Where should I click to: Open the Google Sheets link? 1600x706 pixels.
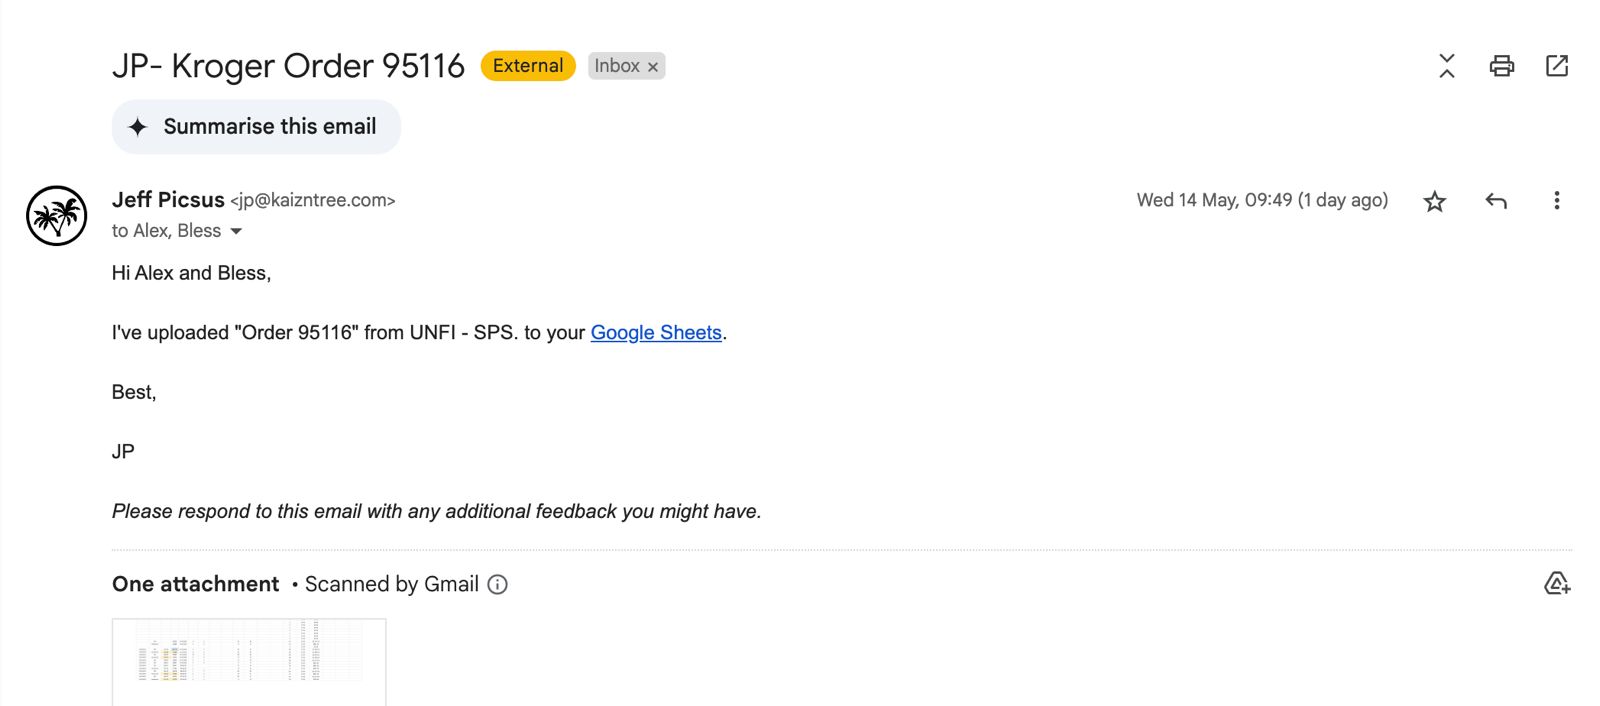[x=656, y=333]
